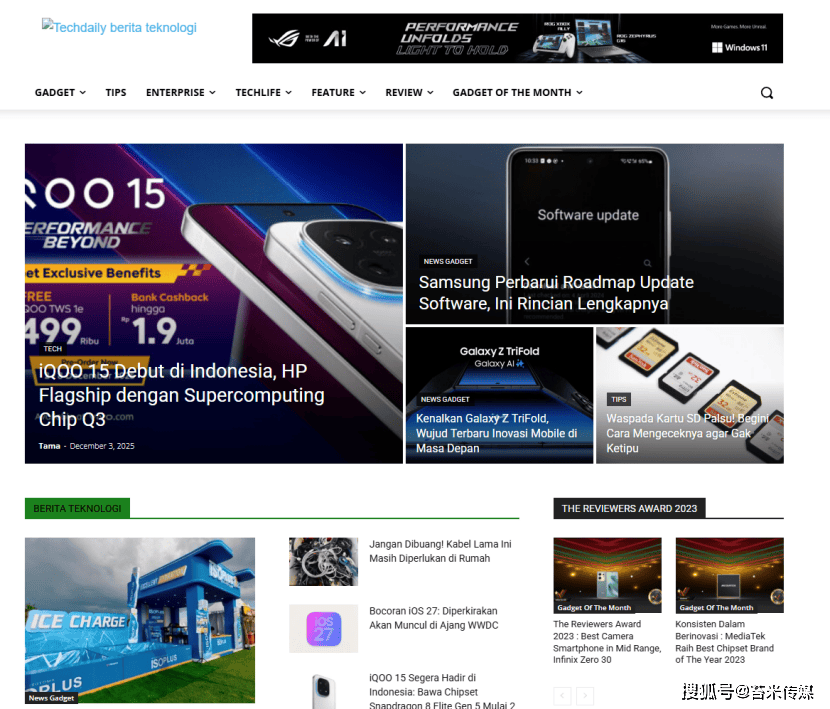Click previous arrow in Reviewers Award section

pyautogui.click(x=562, y=695)
